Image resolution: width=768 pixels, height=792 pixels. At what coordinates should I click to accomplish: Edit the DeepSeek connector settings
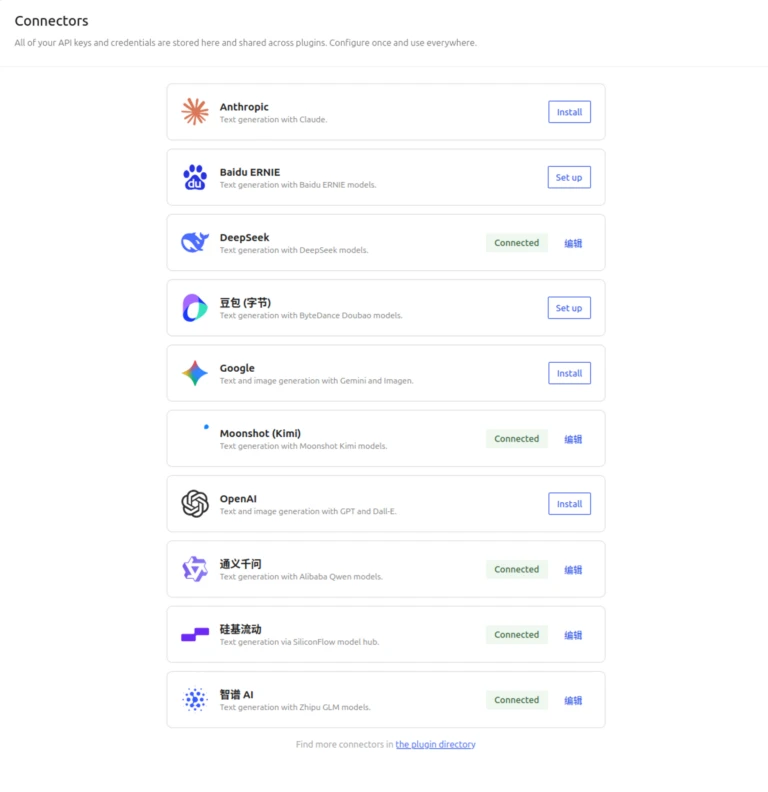point(573,243)
